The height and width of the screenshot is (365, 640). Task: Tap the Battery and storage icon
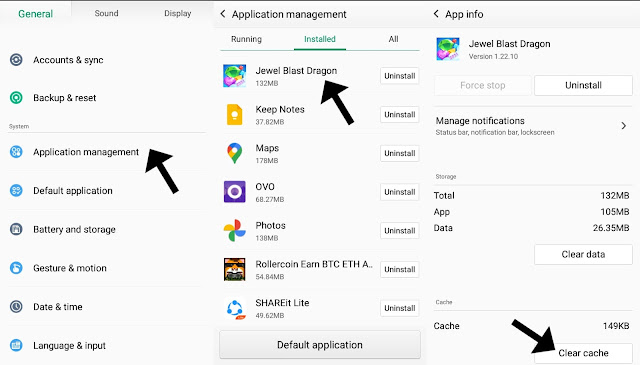[16, 229]
